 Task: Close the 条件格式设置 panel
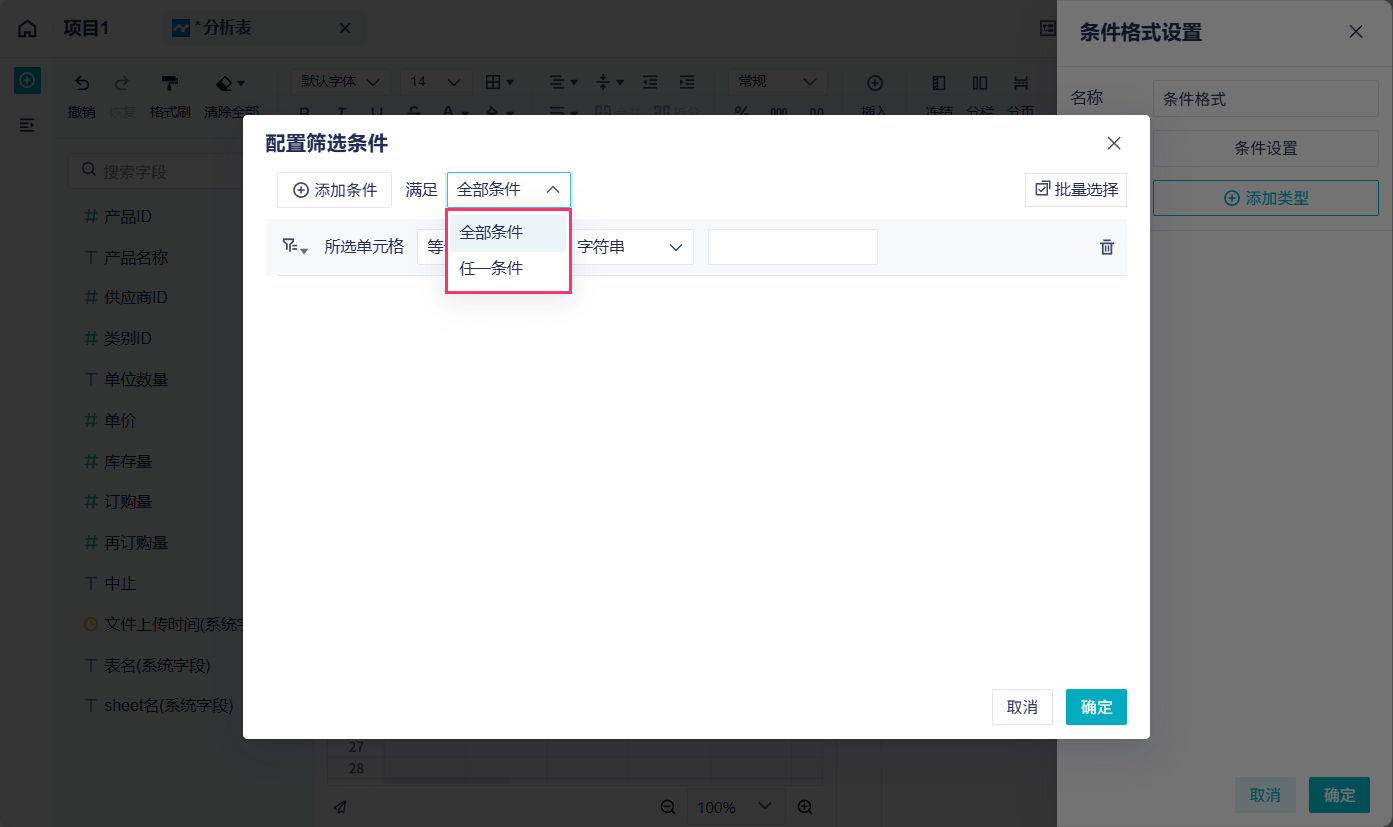(x=1356, y=32)
